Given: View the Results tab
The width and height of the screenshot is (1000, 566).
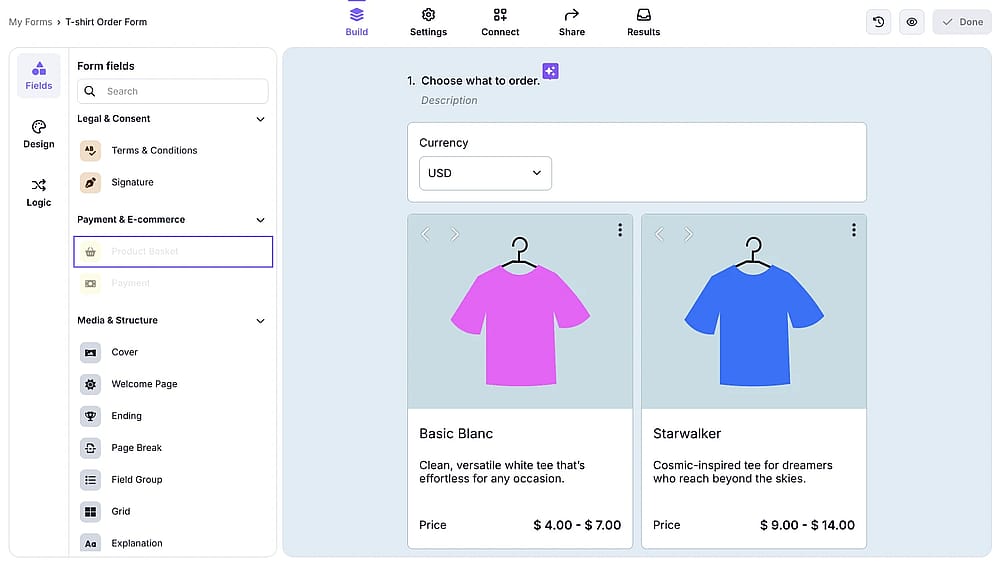Looking at the screenshot, I should (643, 22).
